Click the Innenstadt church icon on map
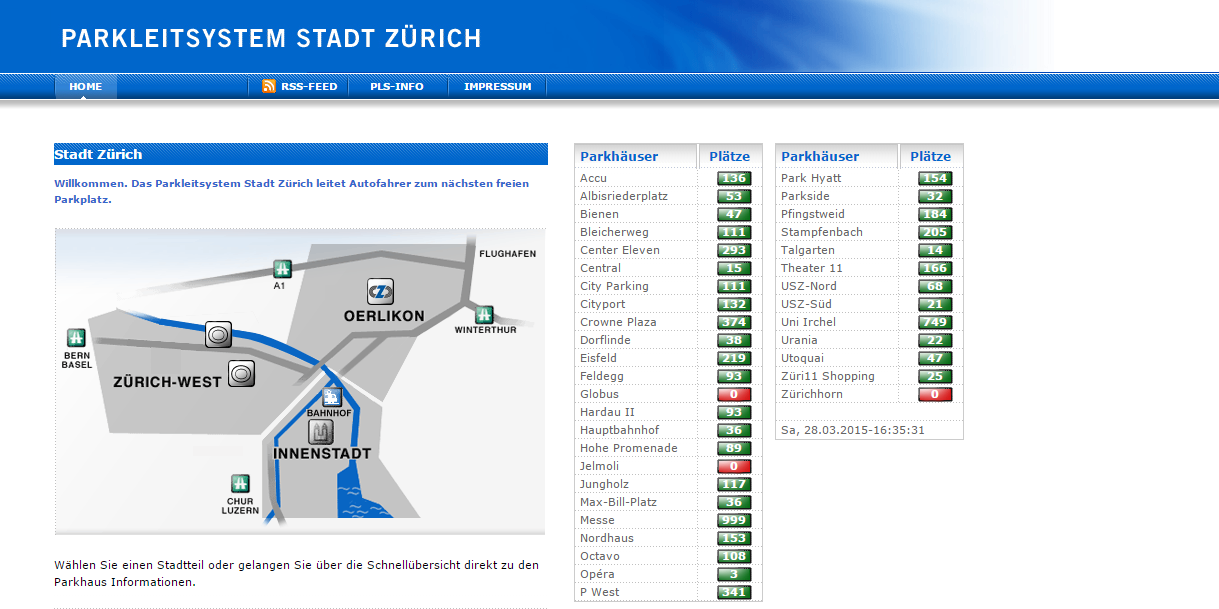Image resolution: width=1219 pixels, height=609 pixels. (x=321, y=432)
